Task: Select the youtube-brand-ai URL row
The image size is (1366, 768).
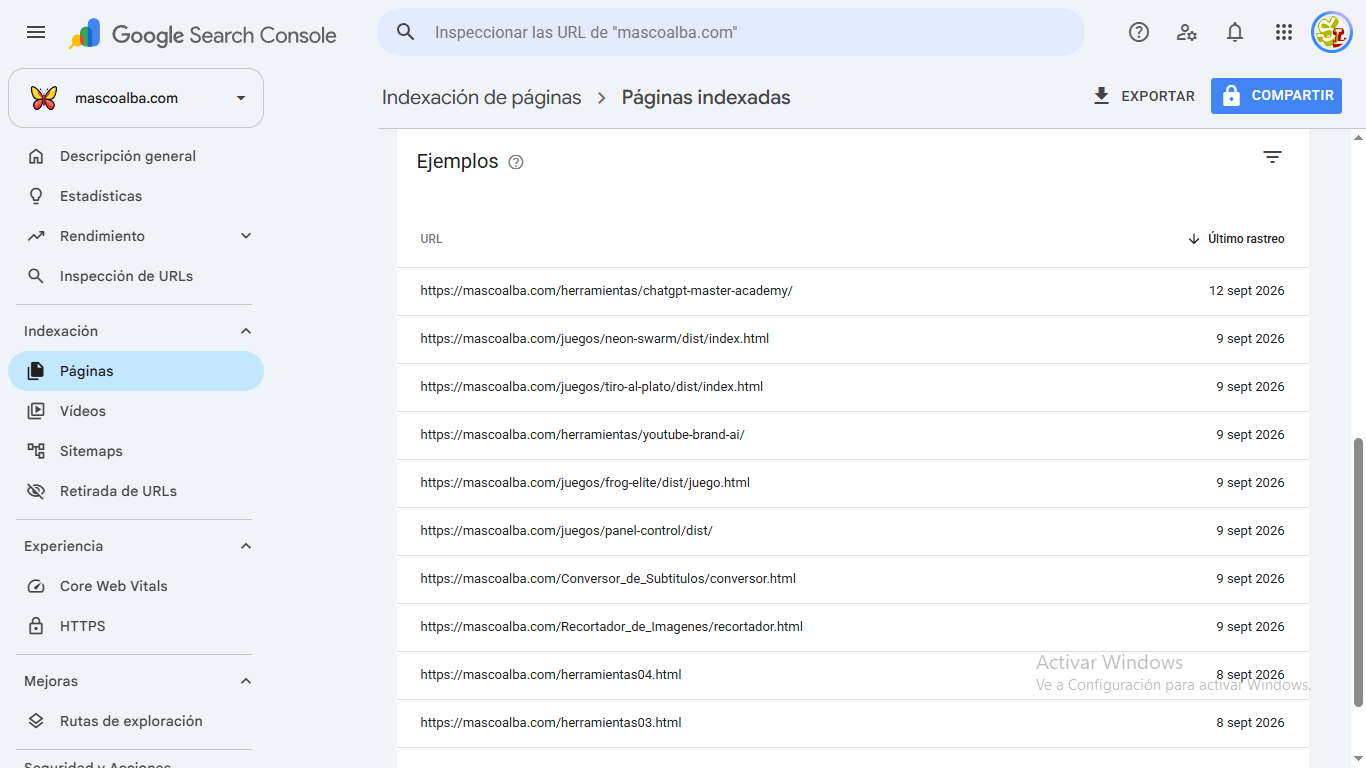Action: (x=853, y=435)
